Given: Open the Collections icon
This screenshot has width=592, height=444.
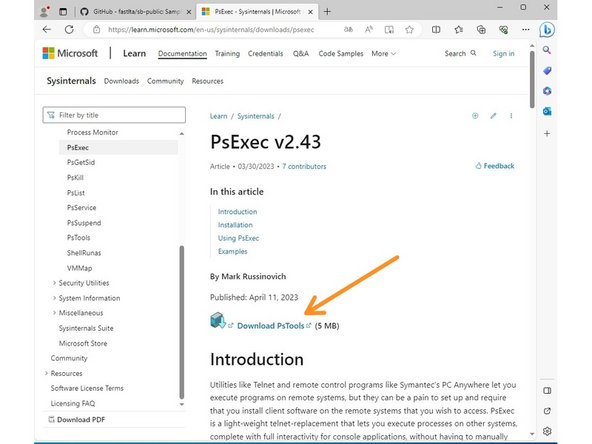Looking at the screenshot, I should [481, 29].
